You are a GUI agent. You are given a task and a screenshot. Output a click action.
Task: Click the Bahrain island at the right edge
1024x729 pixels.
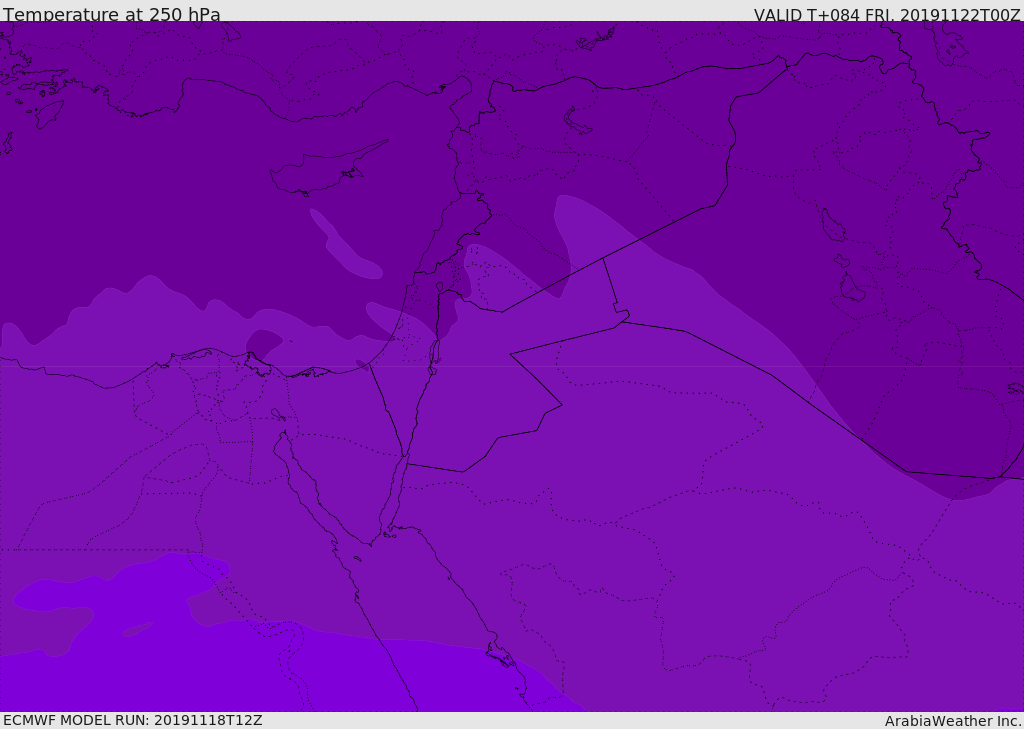1016,389
